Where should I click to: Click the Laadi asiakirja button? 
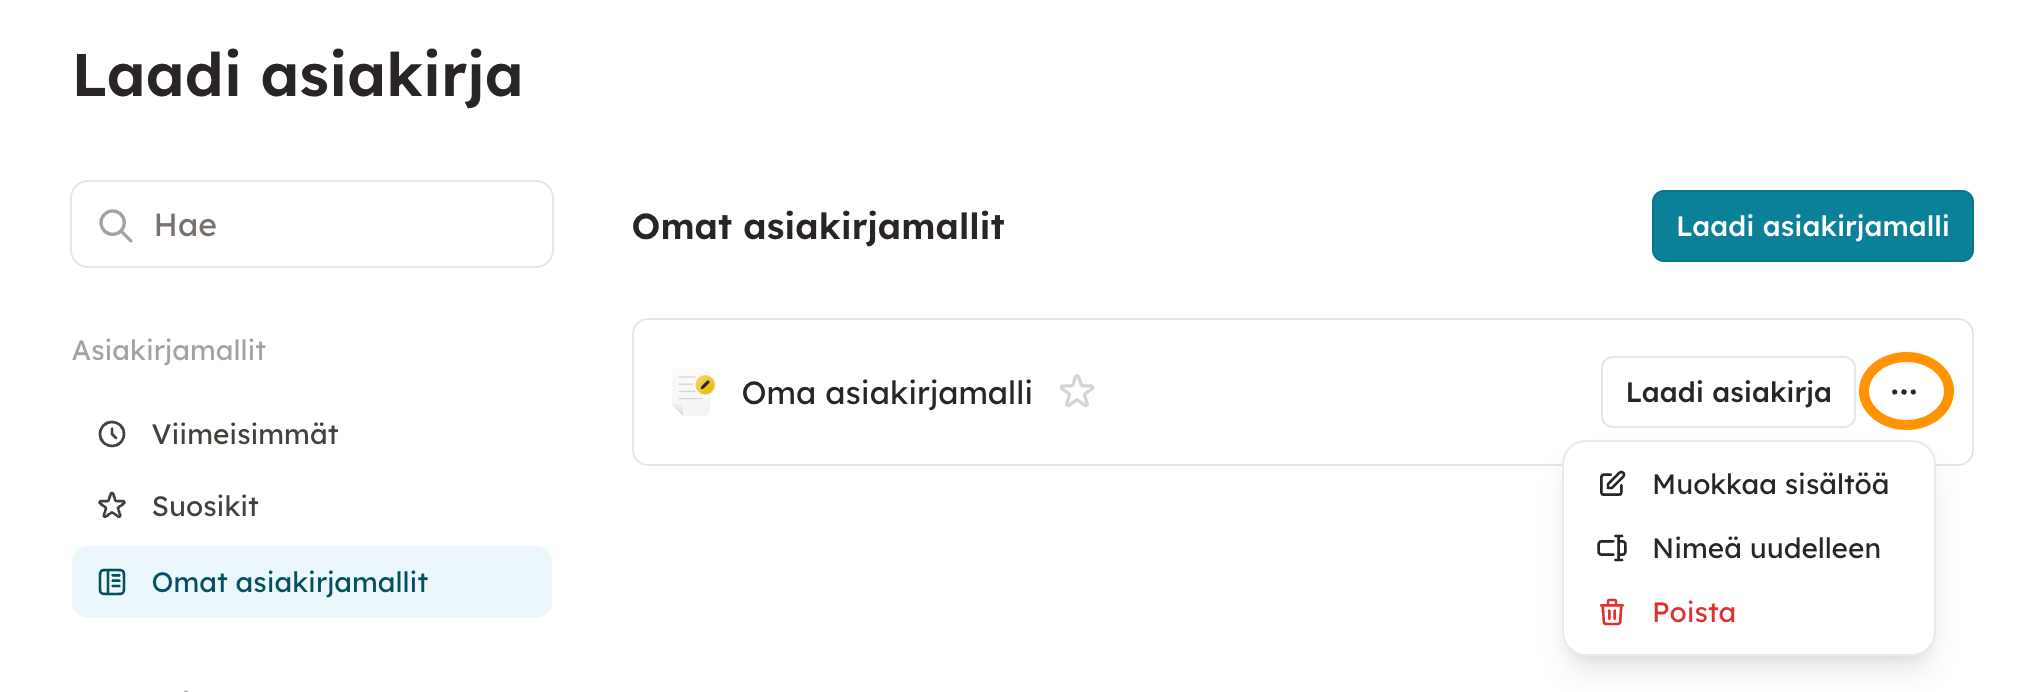(1727, 392)
